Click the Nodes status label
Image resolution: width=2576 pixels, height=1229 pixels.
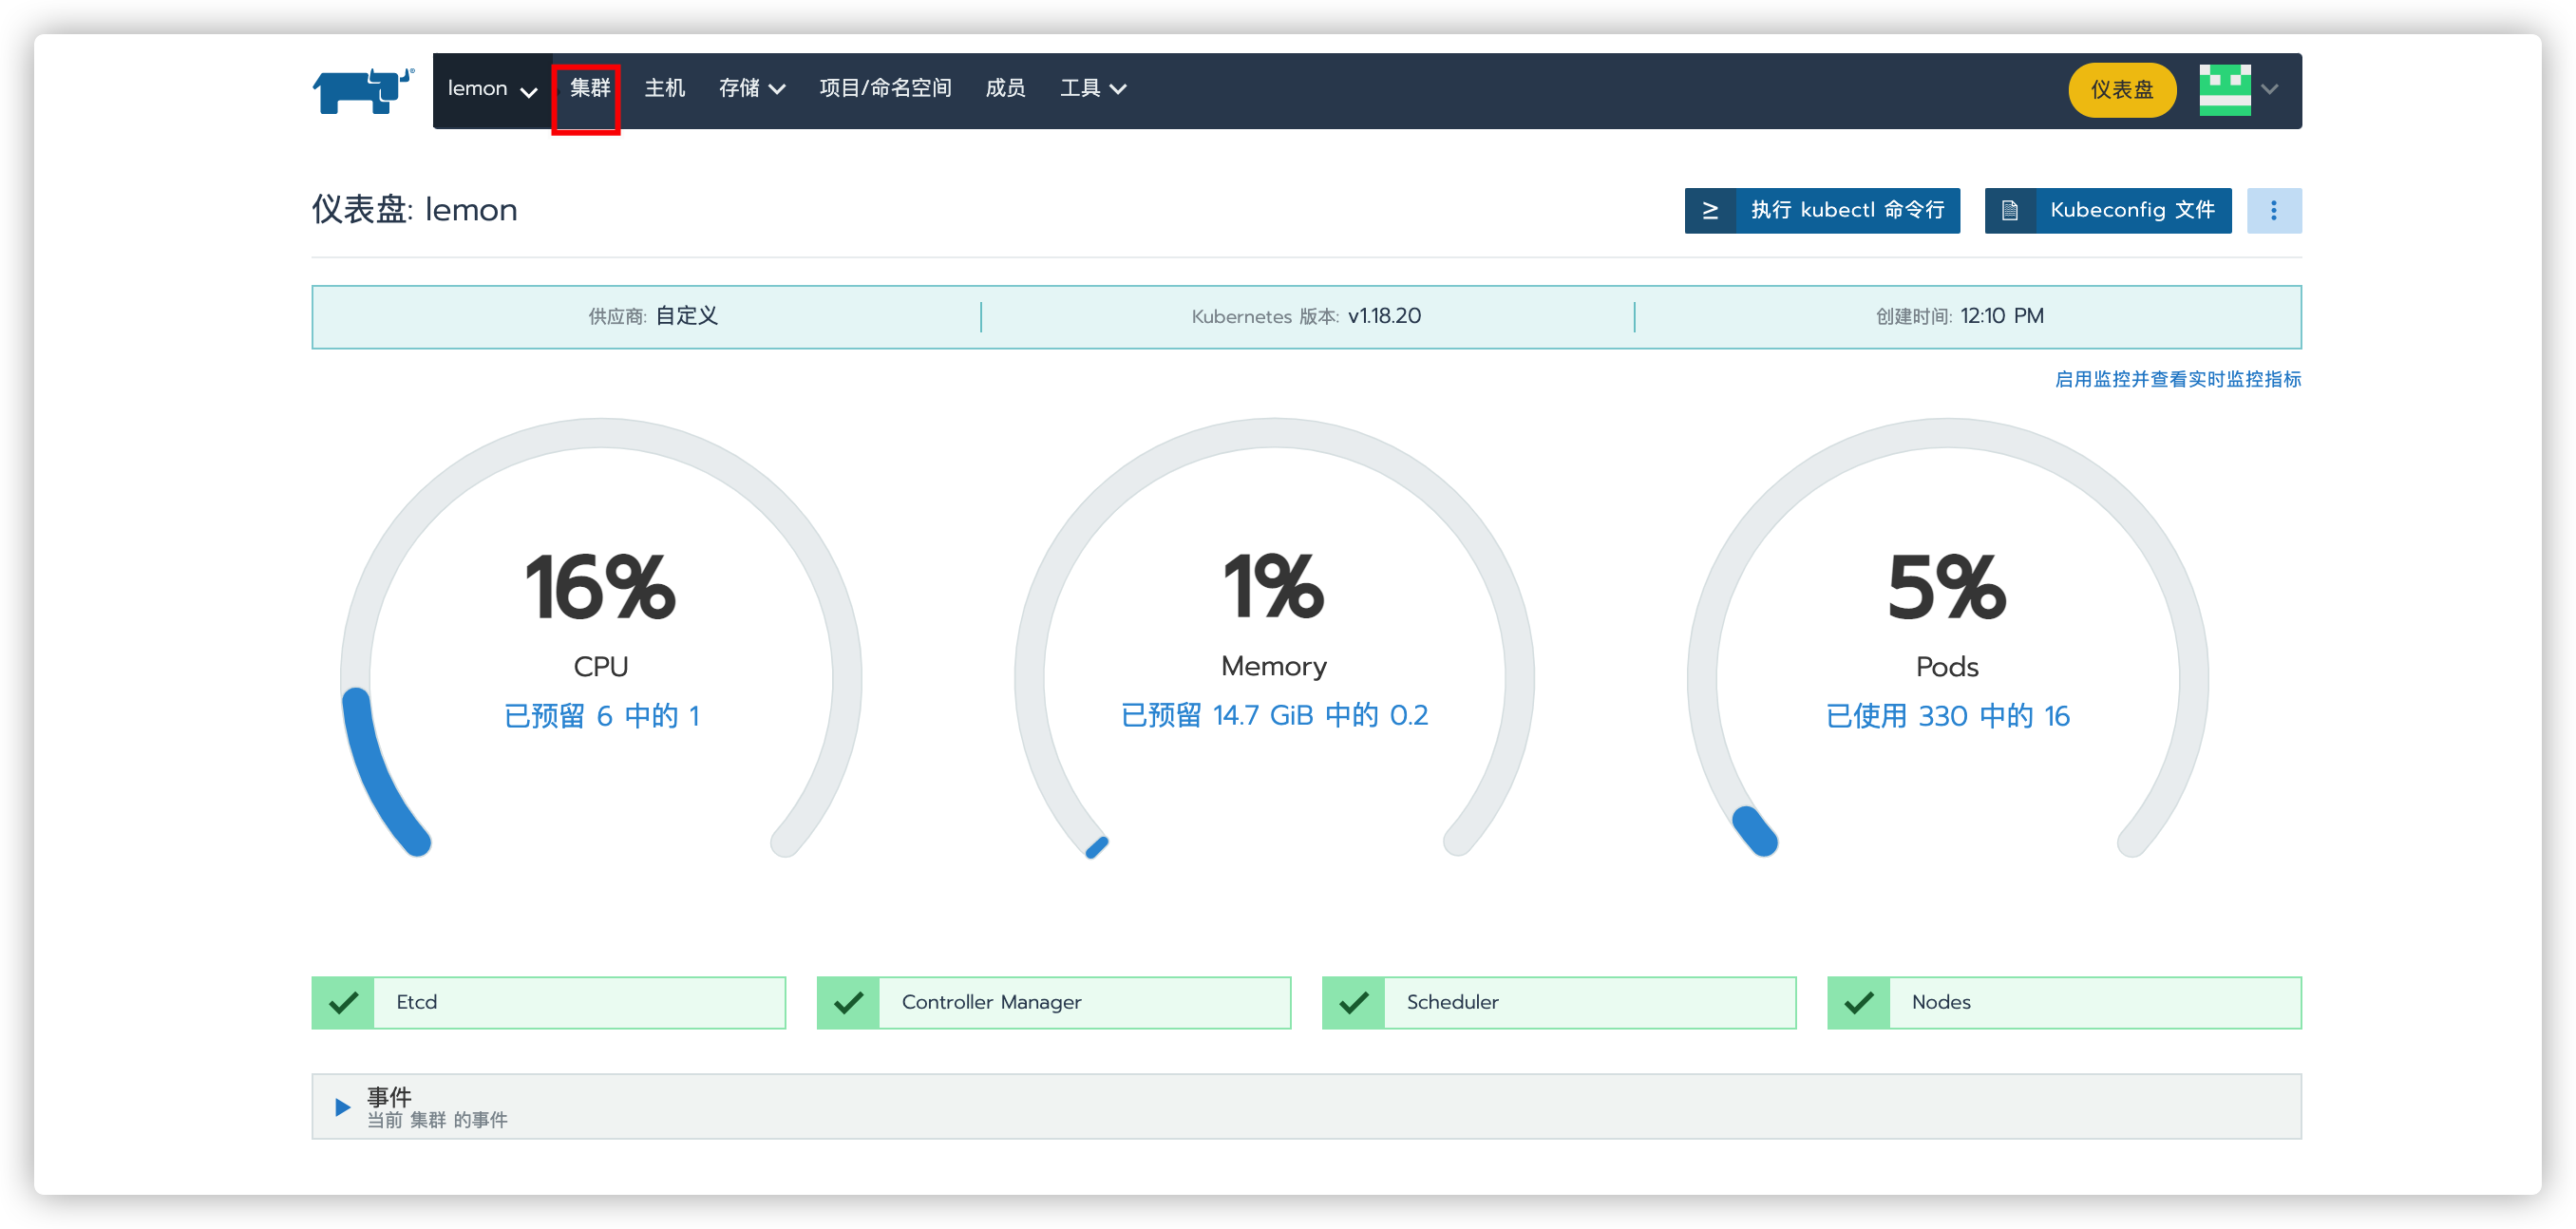point(1941,1002)
